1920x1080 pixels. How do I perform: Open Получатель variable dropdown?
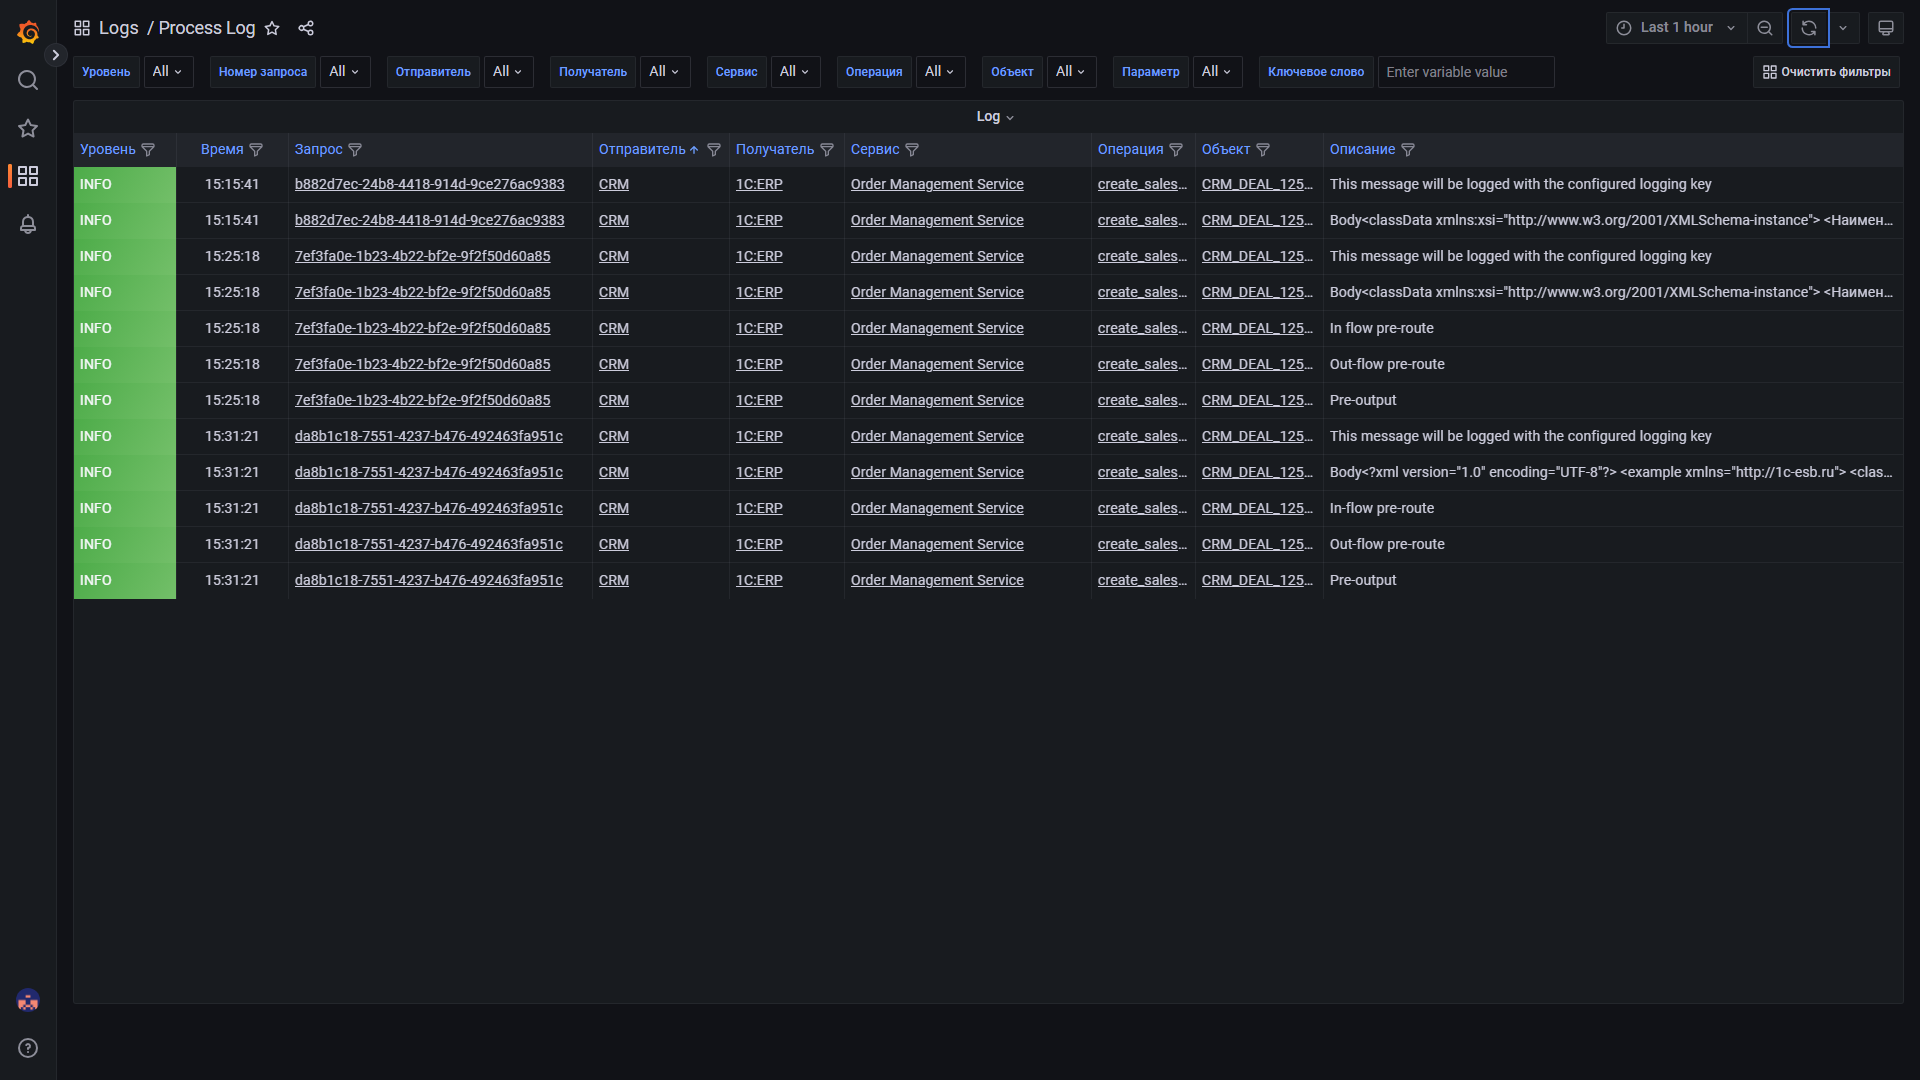(665, 72)
